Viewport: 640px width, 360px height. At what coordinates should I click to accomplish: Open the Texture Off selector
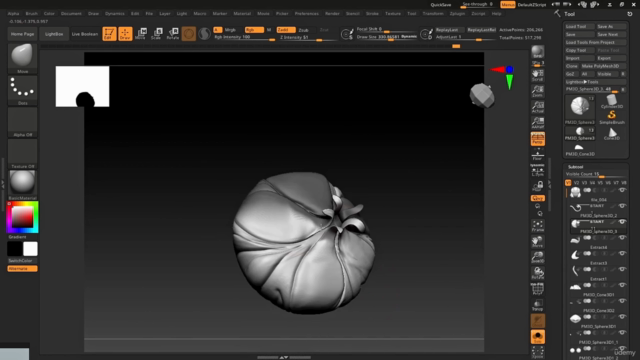pyautogui.click(x=22, y=154)
